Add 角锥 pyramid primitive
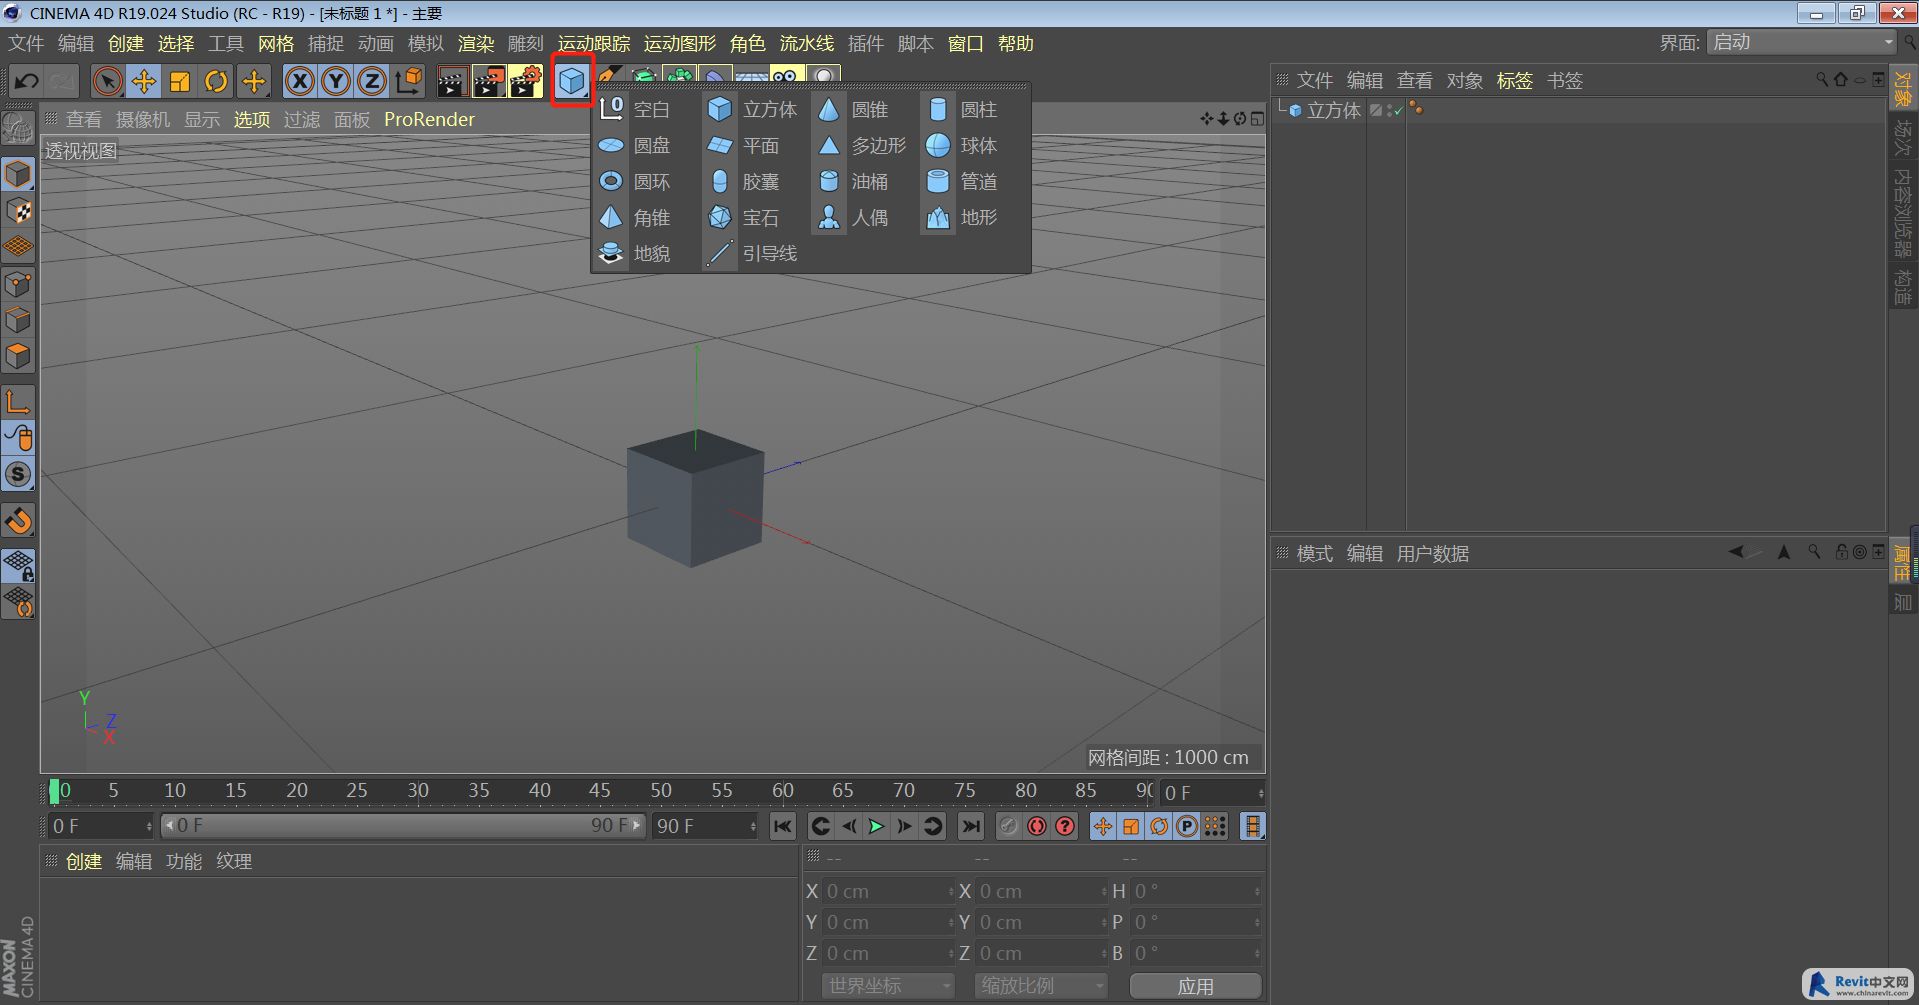1919x1005 pixels. pos(635,217)
